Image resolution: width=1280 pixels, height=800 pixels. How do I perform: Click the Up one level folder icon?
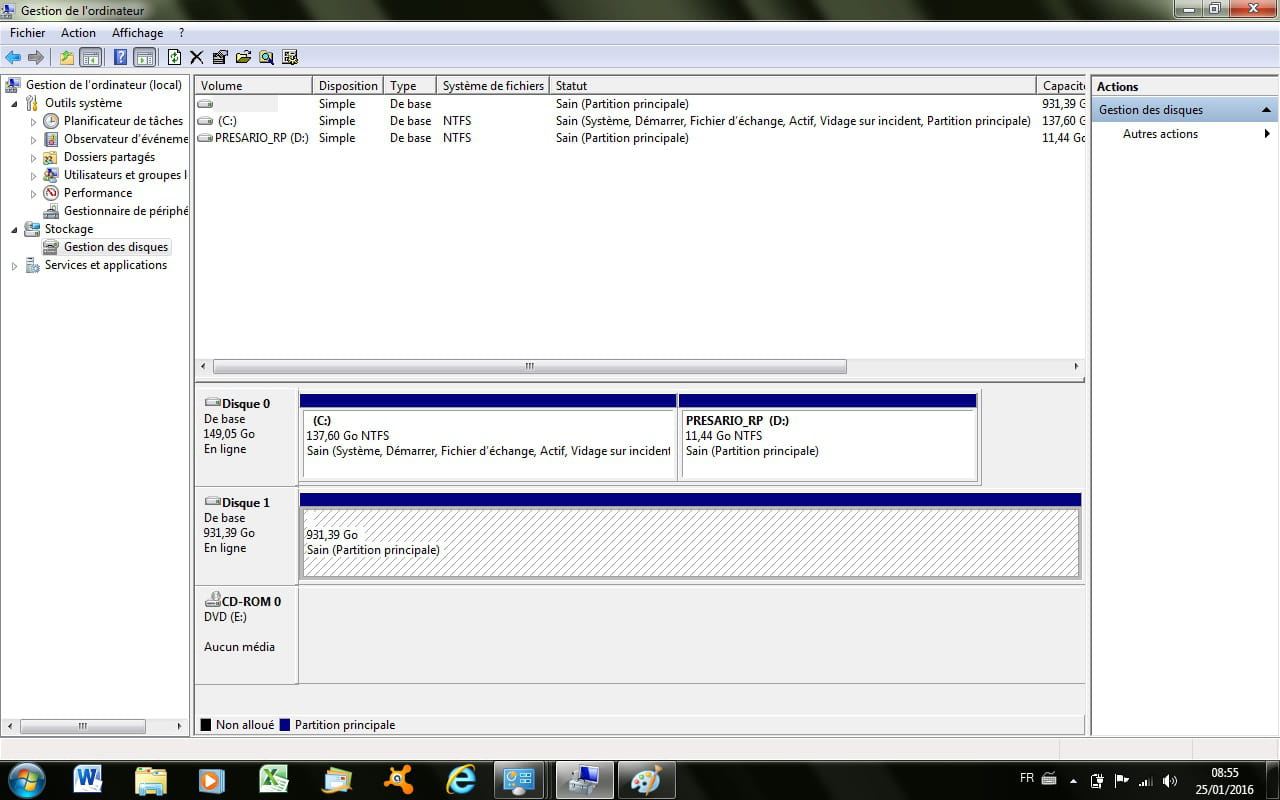coord(67,58)
